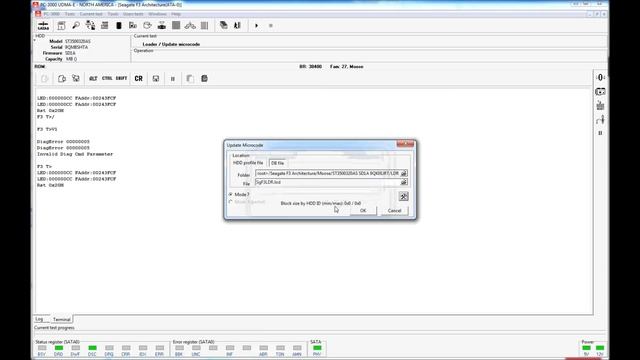Click the copy pages icon in terminal toolbar
640x360 pixels.
[190, 78]
